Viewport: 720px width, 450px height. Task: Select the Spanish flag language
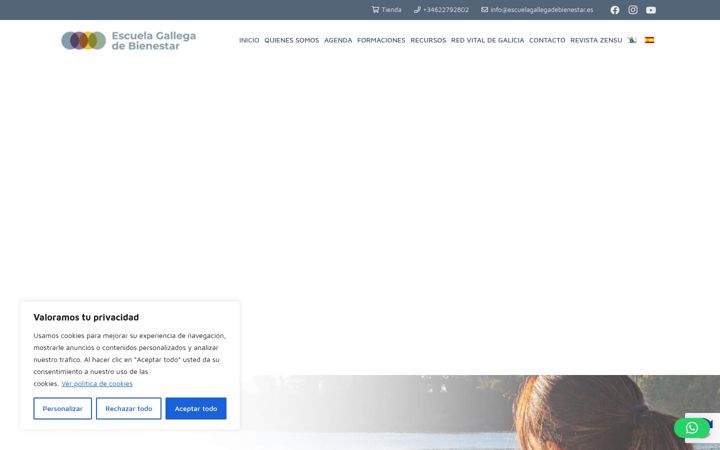coord(649,40)
